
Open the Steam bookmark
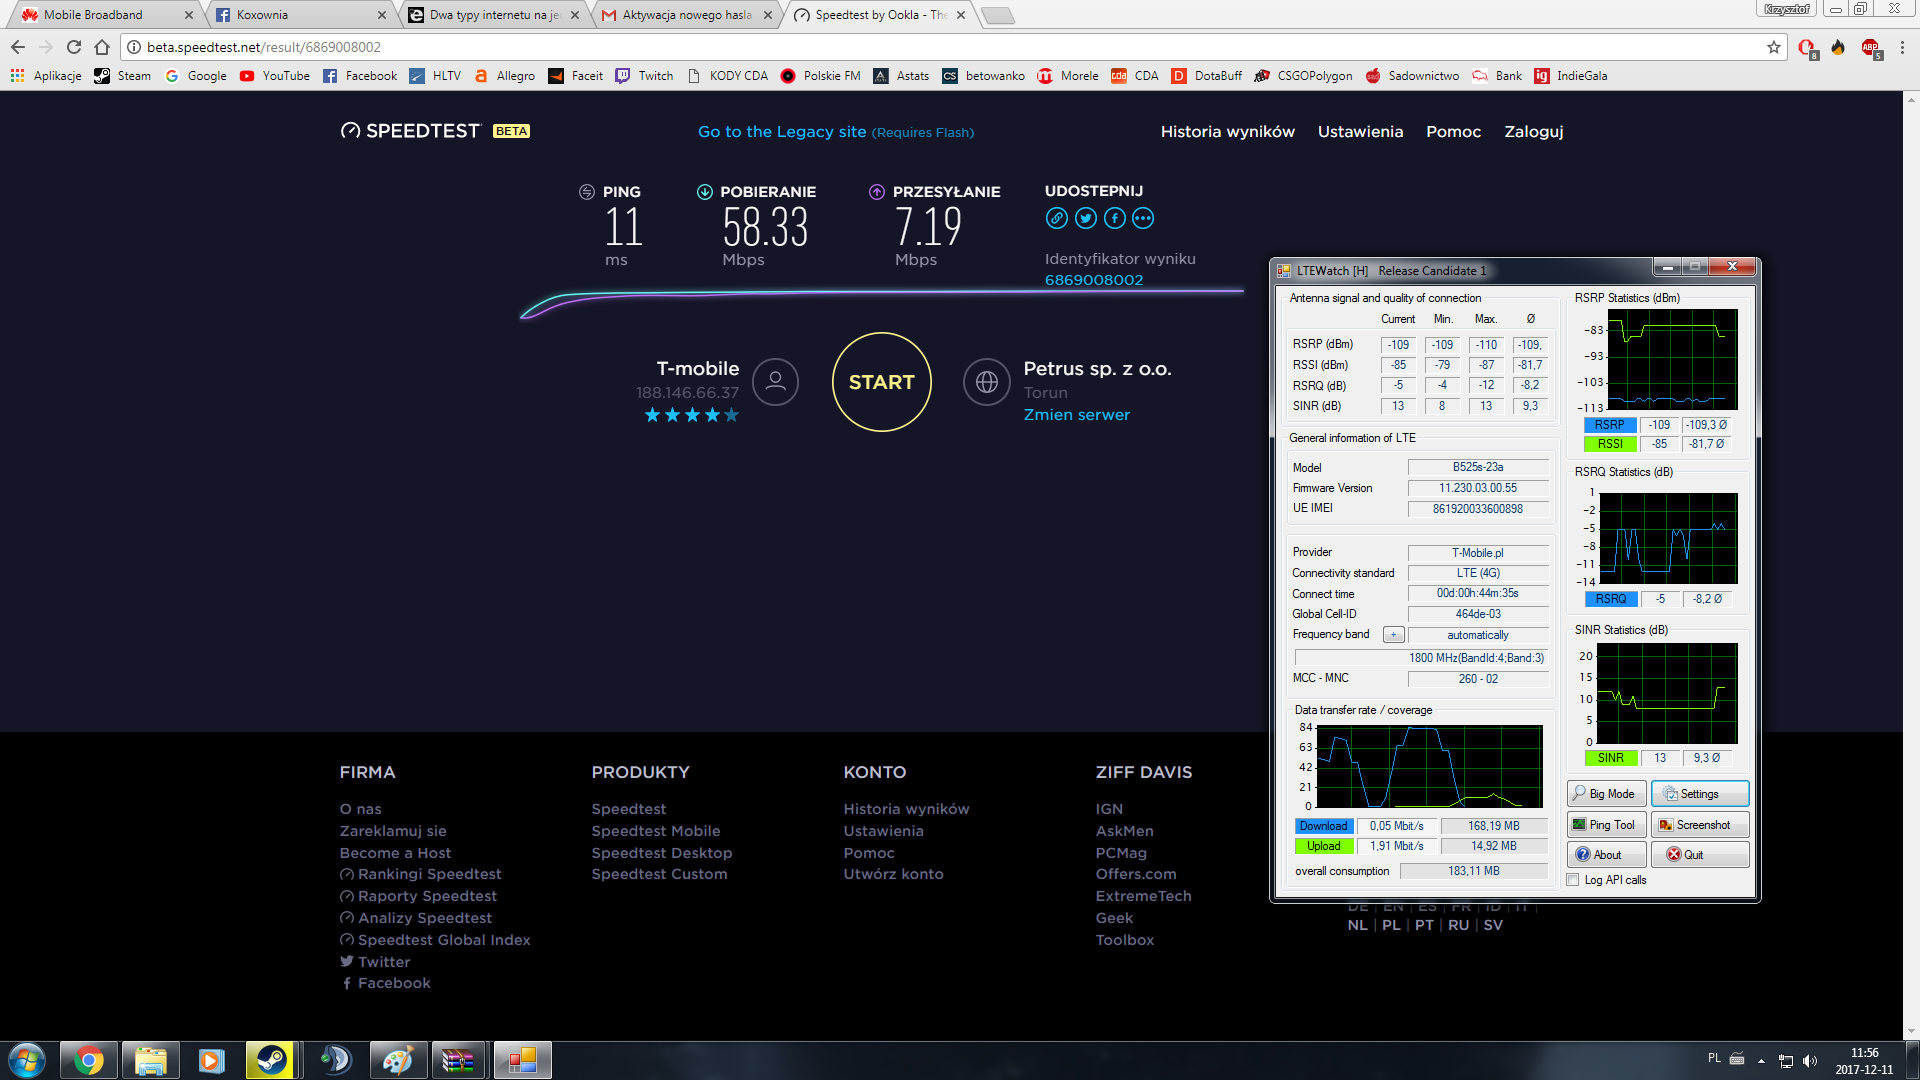coord(122,76)
